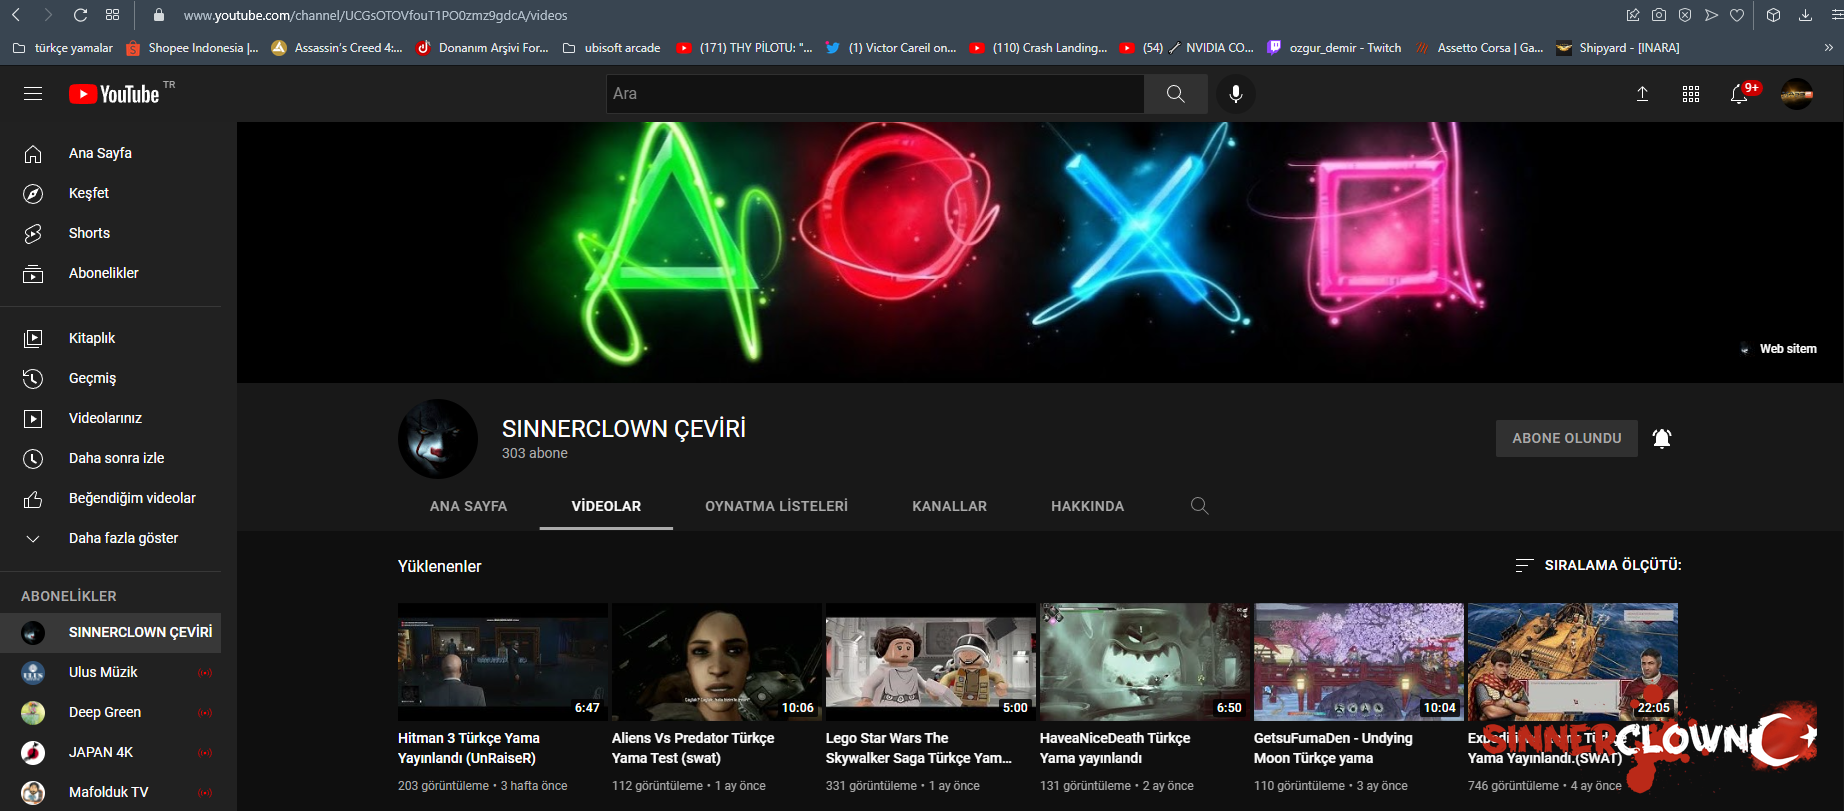Image resolution: width=1844 pixels, height=811 pixels.
Task: Click the channel clown avatar image
Action: [438, 439]
